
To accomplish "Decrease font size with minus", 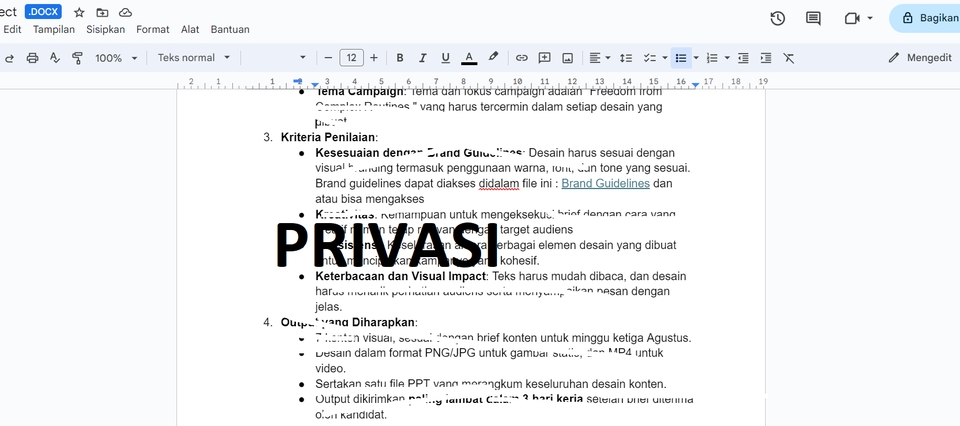I will (328, 58).
